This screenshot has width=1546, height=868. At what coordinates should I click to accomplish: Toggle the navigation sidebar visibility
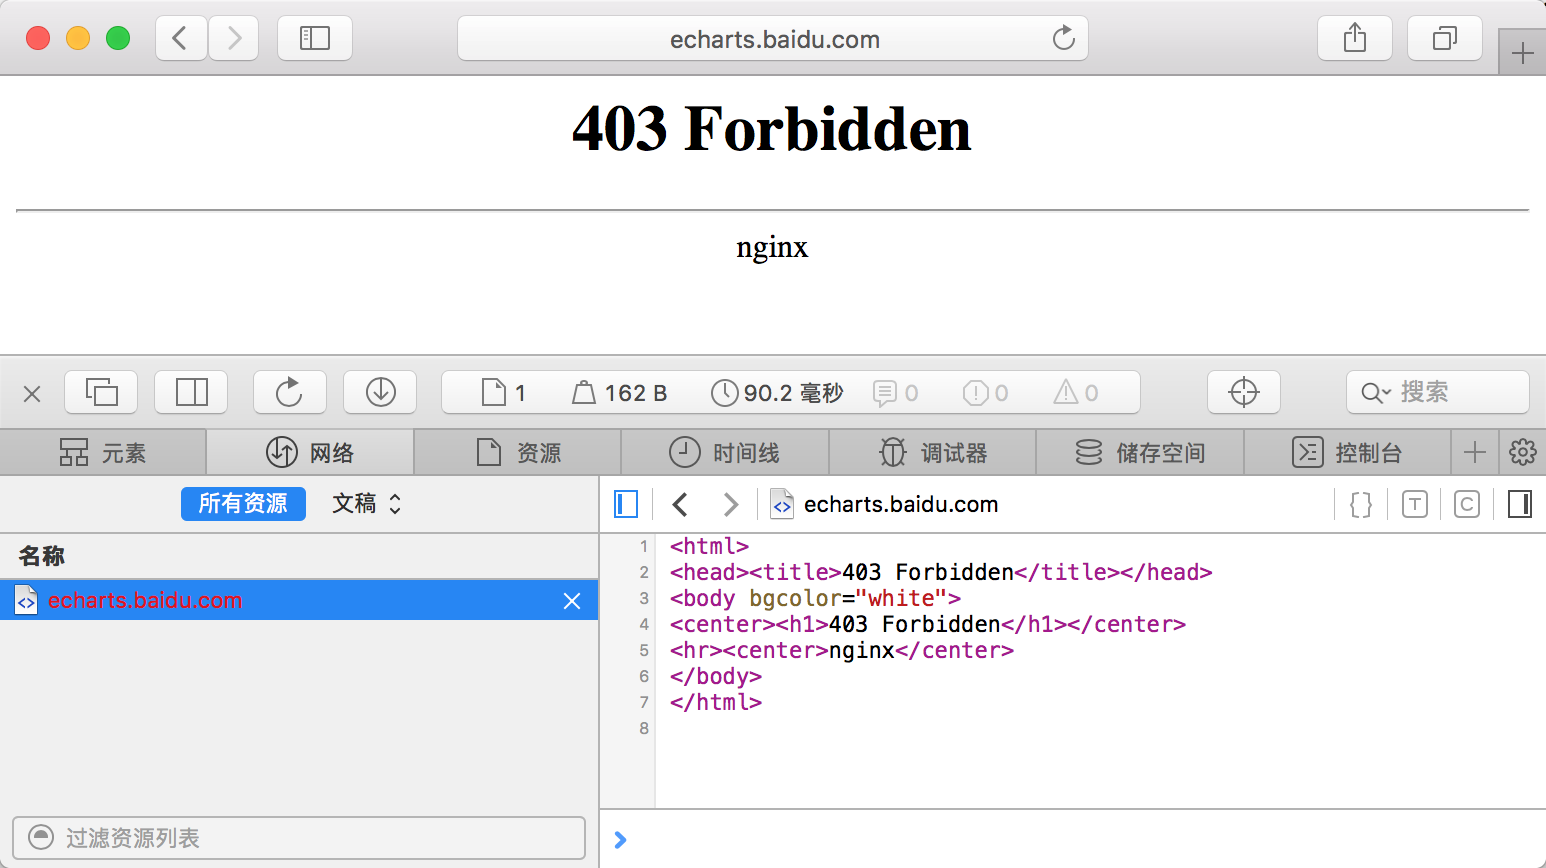coord(626,504)
